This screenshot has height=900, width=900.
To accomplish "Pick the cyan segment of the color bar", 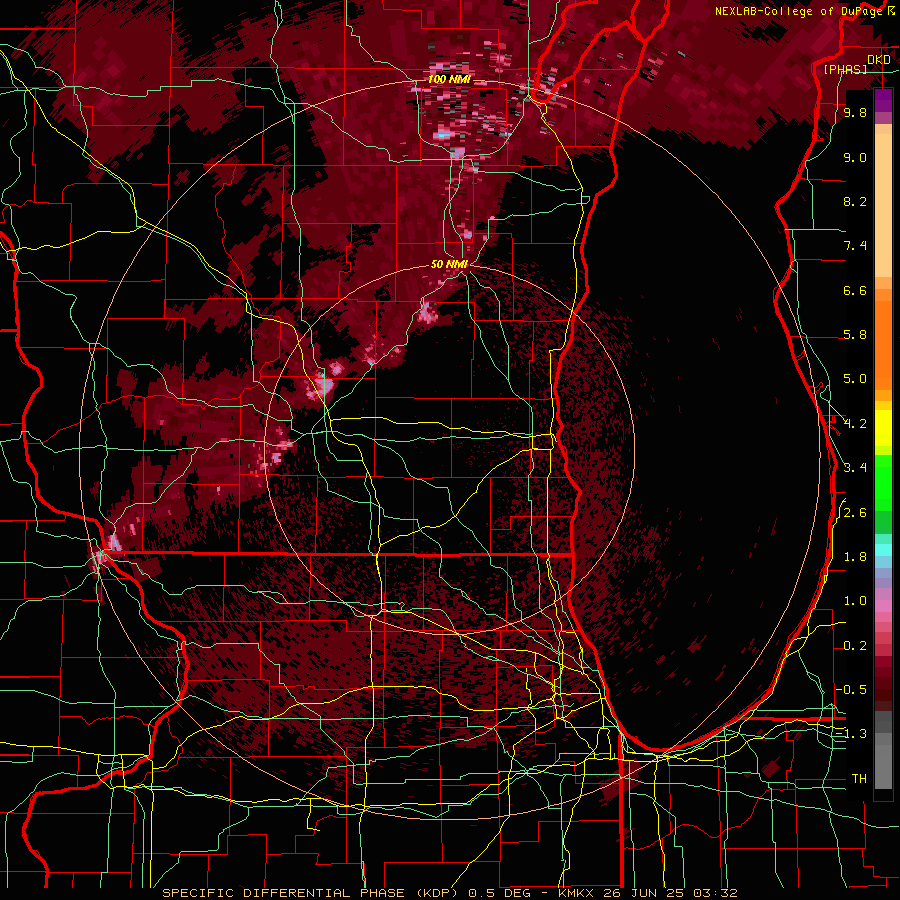I will [x=883, y=550].
